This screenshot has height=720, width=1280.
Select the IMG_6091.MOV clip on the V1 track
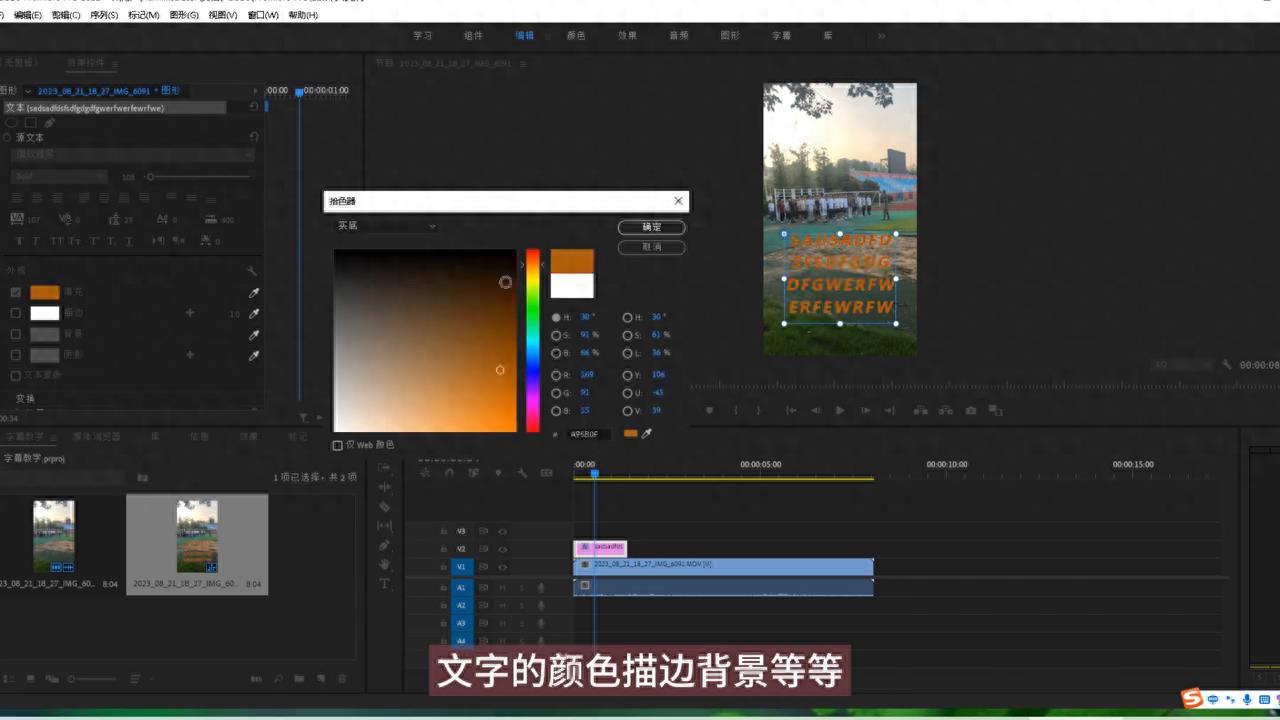pos(724,566)
